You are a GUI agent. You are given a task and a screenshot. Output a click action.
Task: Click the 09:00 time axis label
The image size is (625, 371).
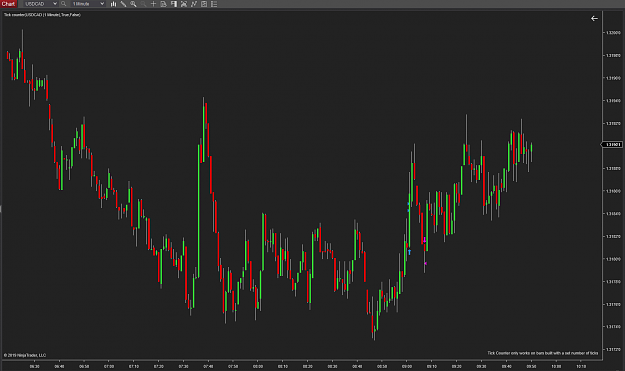pyautogui.click(x=407, y=366)
